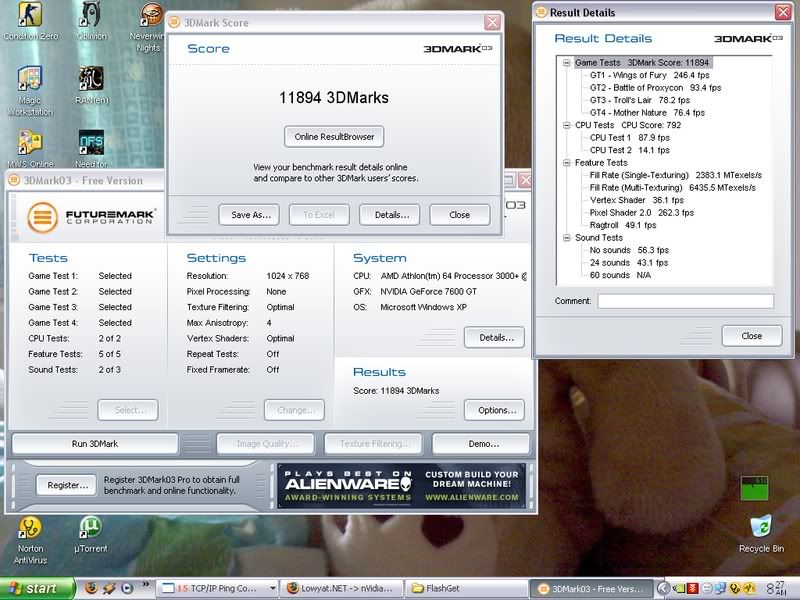Collapse the CPU Tests tree node
Viewport: 800px width, 600px height.
pos(567,124)
